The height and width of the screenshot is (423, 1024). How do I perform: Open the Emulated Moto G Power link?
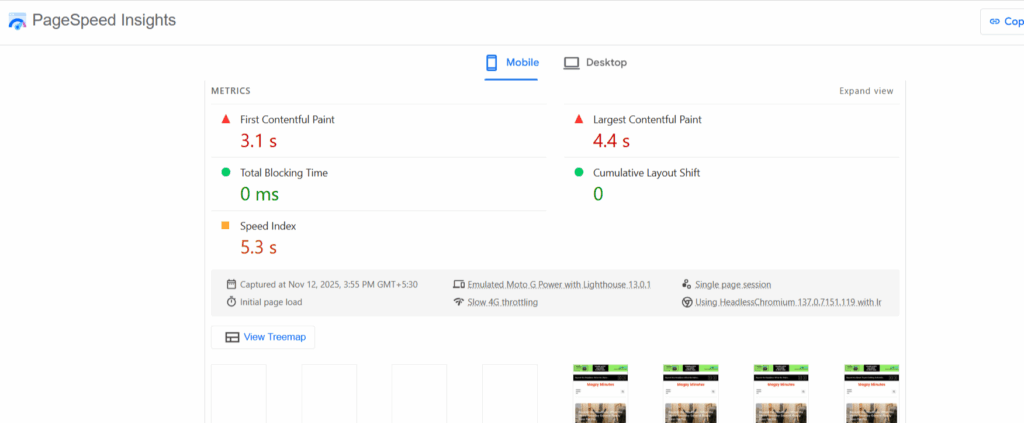(x=559, y=285)
